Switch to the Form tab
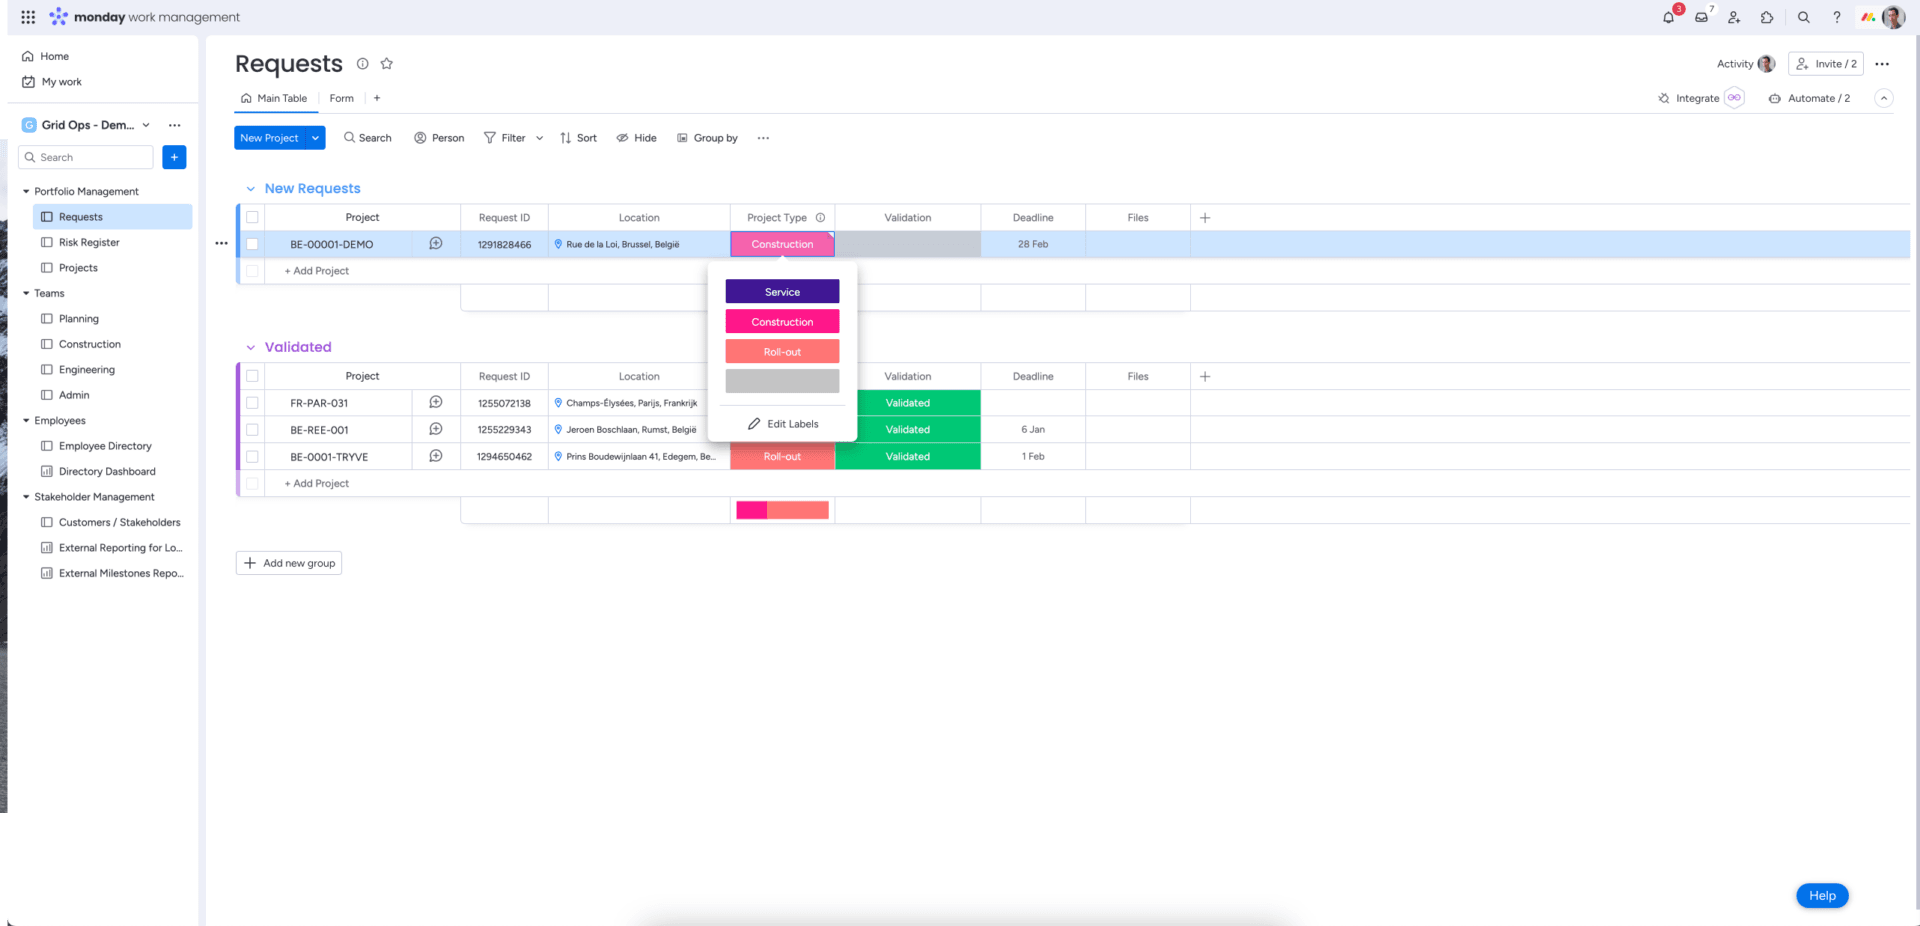 click(341, 98)
